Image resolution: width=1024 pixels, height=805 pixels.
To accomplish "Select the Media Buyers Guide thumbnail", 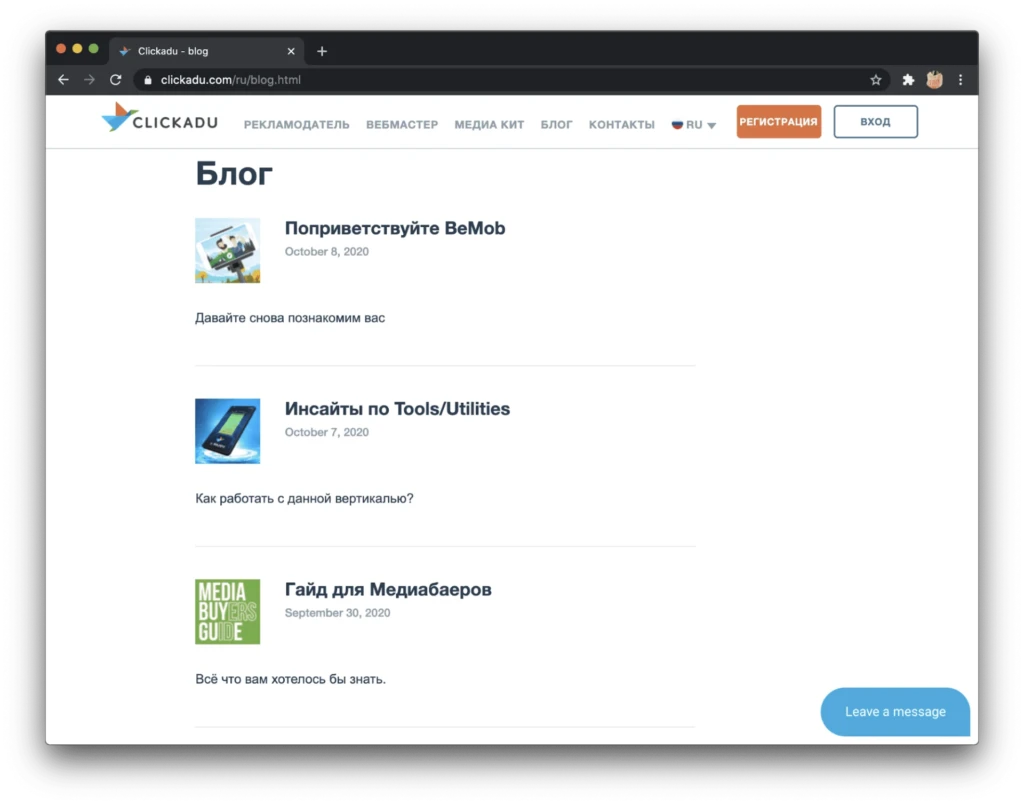I will coord(227,612).
